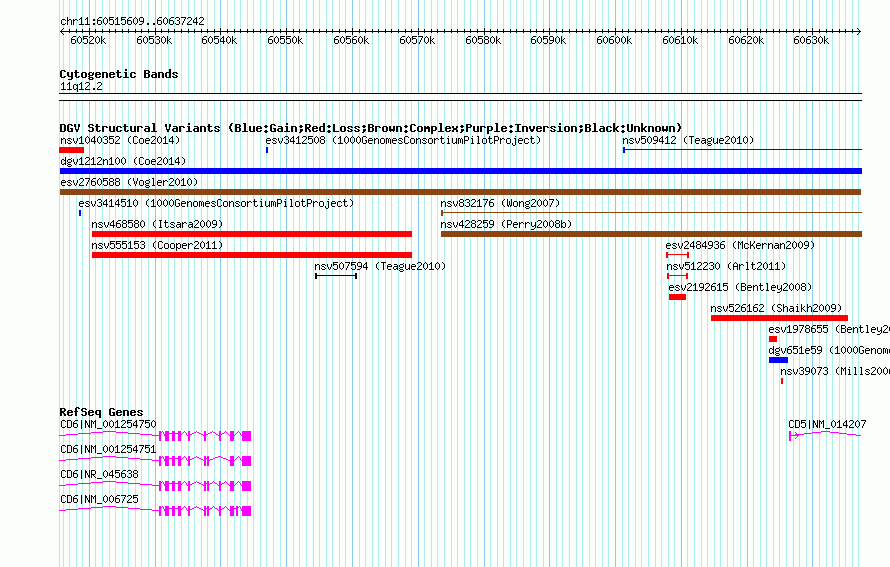Select the dgv1212n100 blue gain bar
The image size is (890, 567).
[460, 171]
